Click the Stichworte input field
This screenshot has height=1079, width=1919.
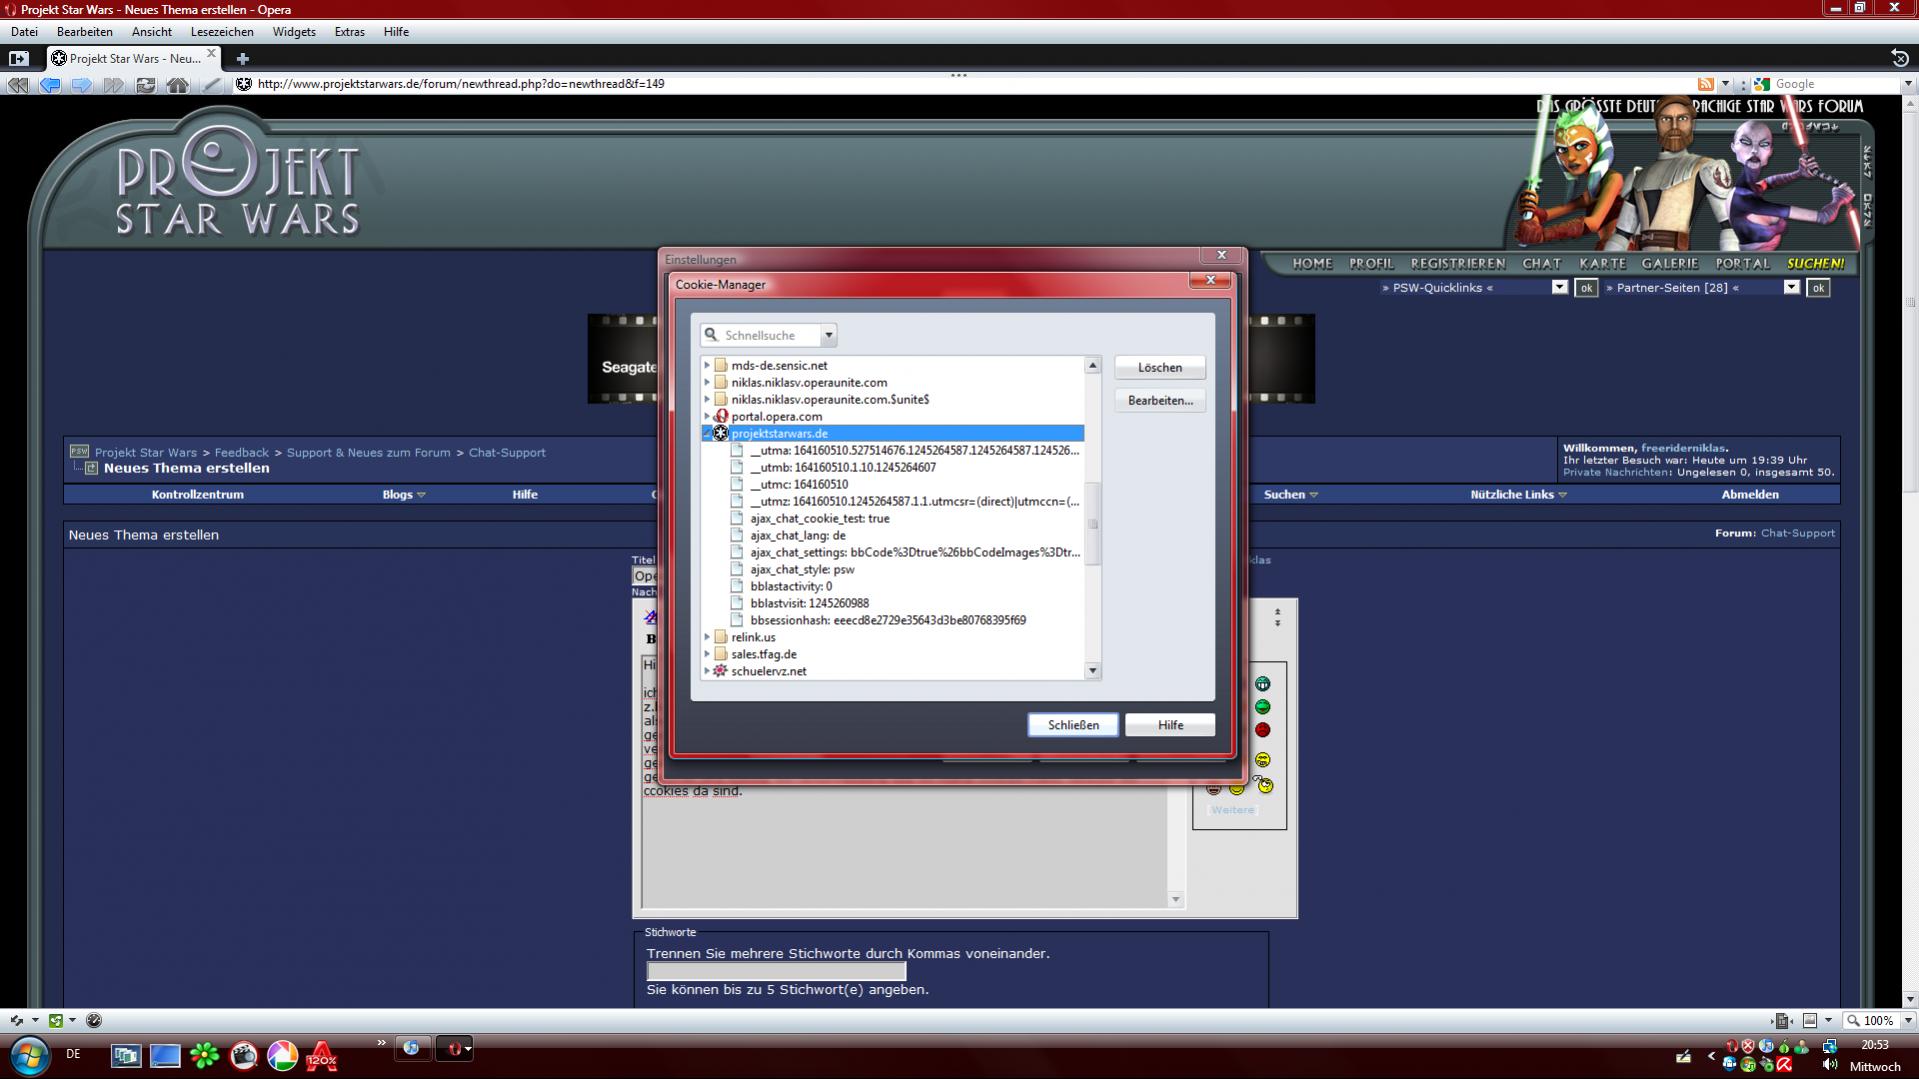(776, 972)
